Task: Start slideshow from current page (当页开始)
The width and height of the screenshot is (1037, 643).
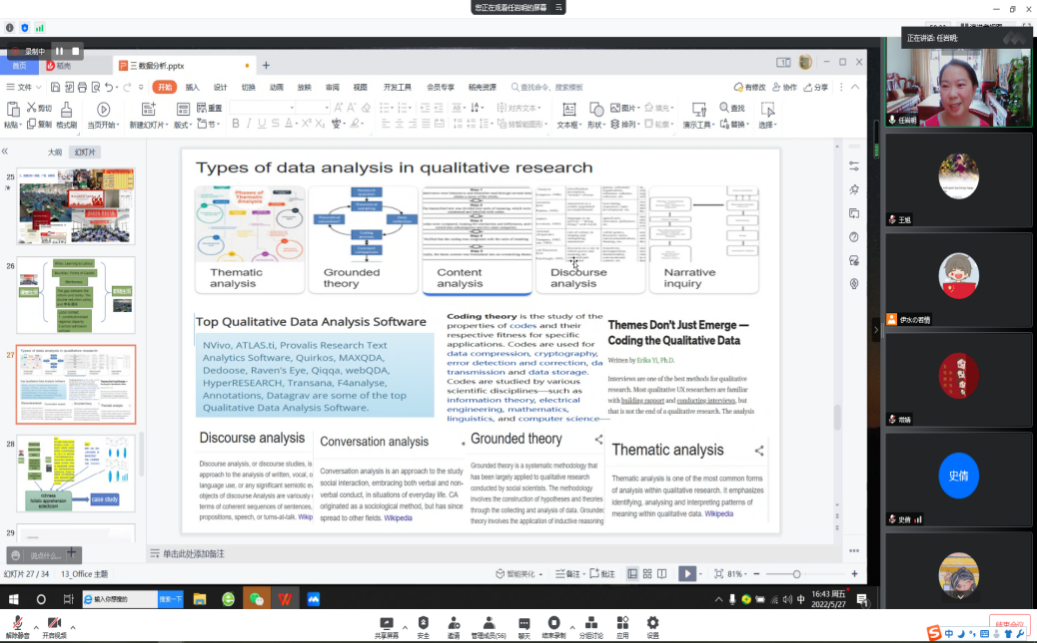Action: coord(103,109)
